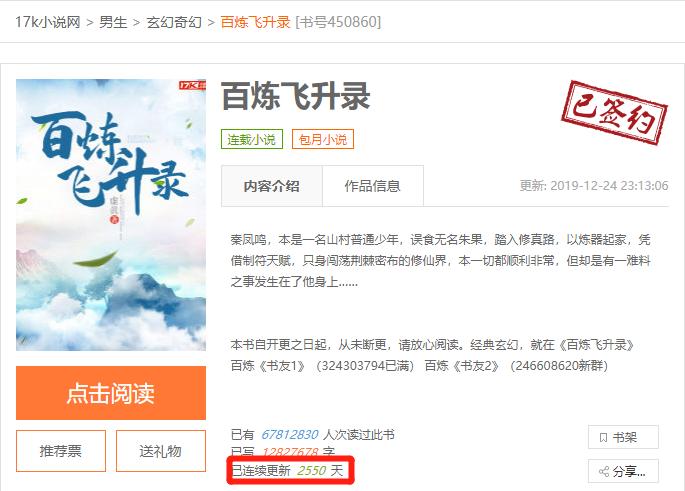685x491 pixels.
Task: Click the bookmark icon beside 书架
Action: pos(603,437)
